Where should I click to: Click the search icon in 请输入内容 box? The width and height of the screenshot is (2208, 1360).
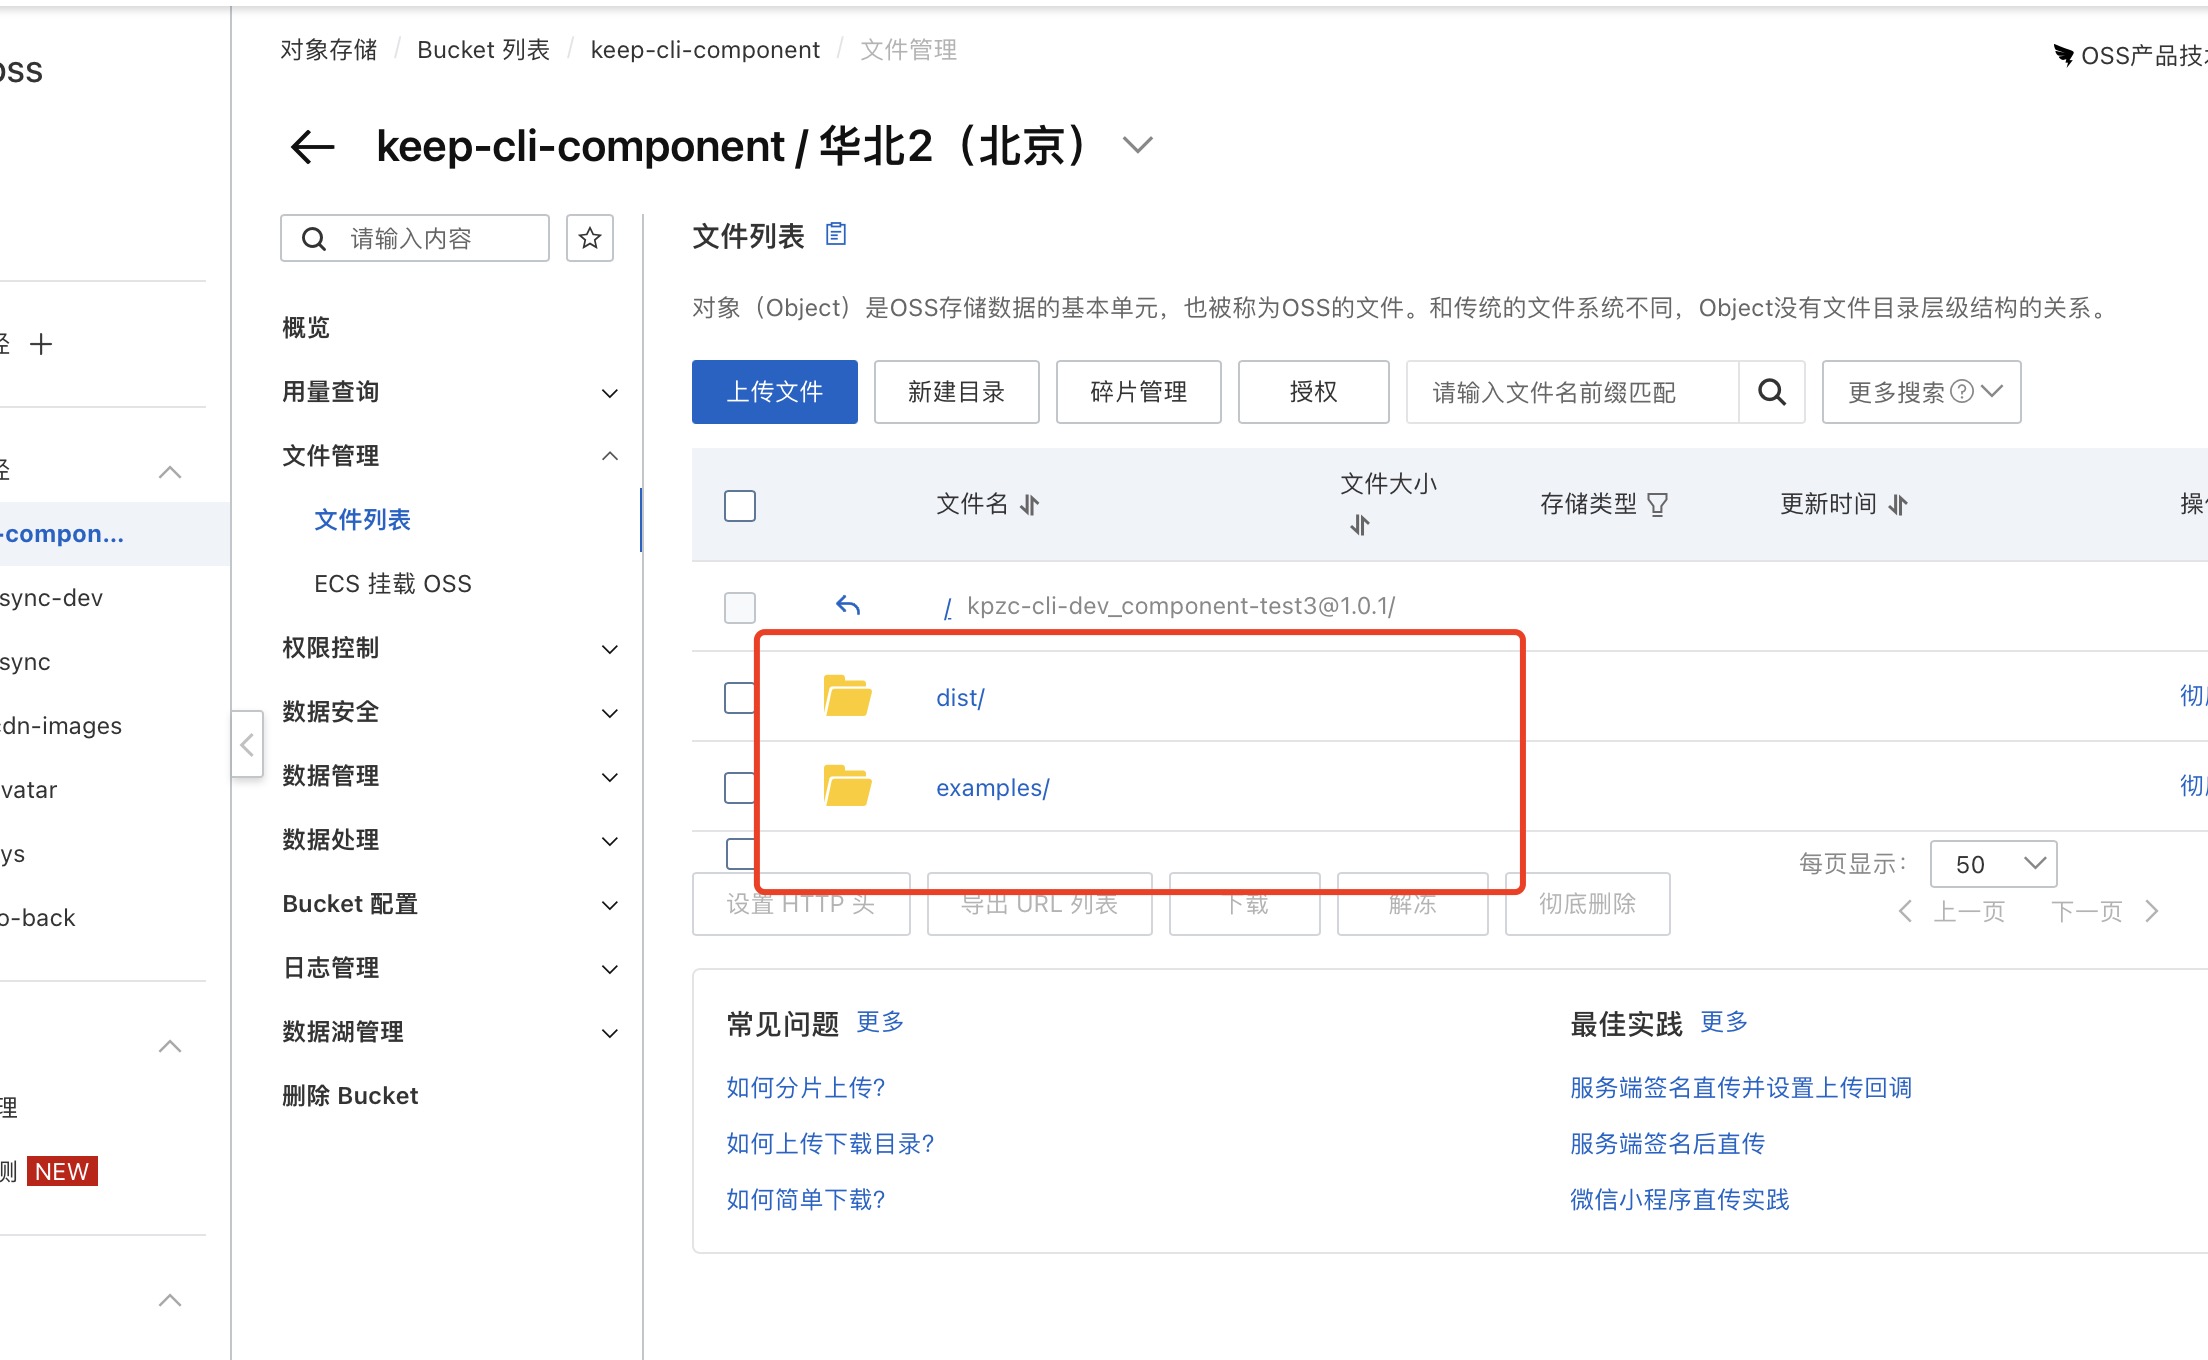coord(314,239)
